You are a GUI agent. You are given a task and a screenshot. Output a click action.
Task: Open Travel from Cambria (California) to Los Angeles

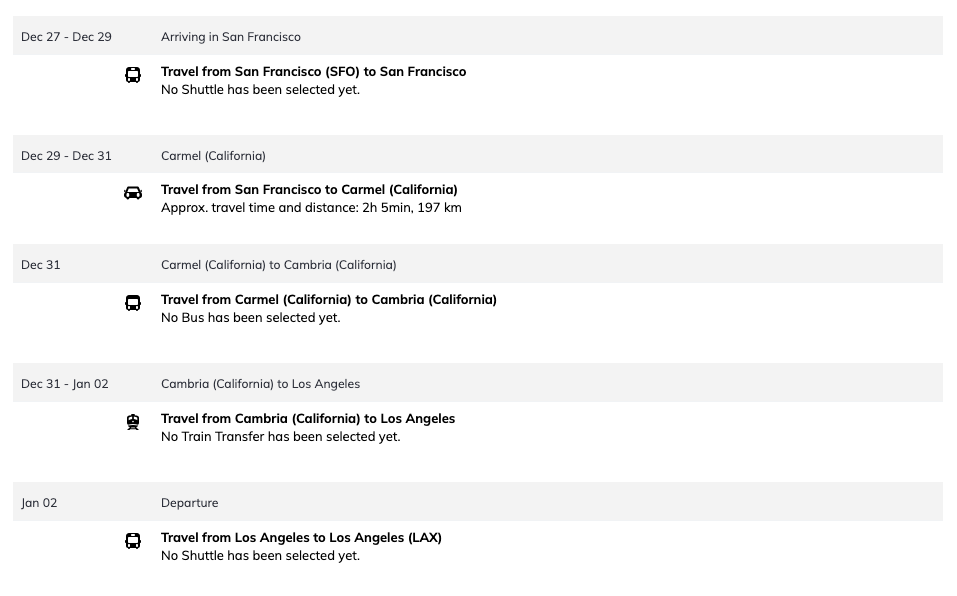pos(308,418)
